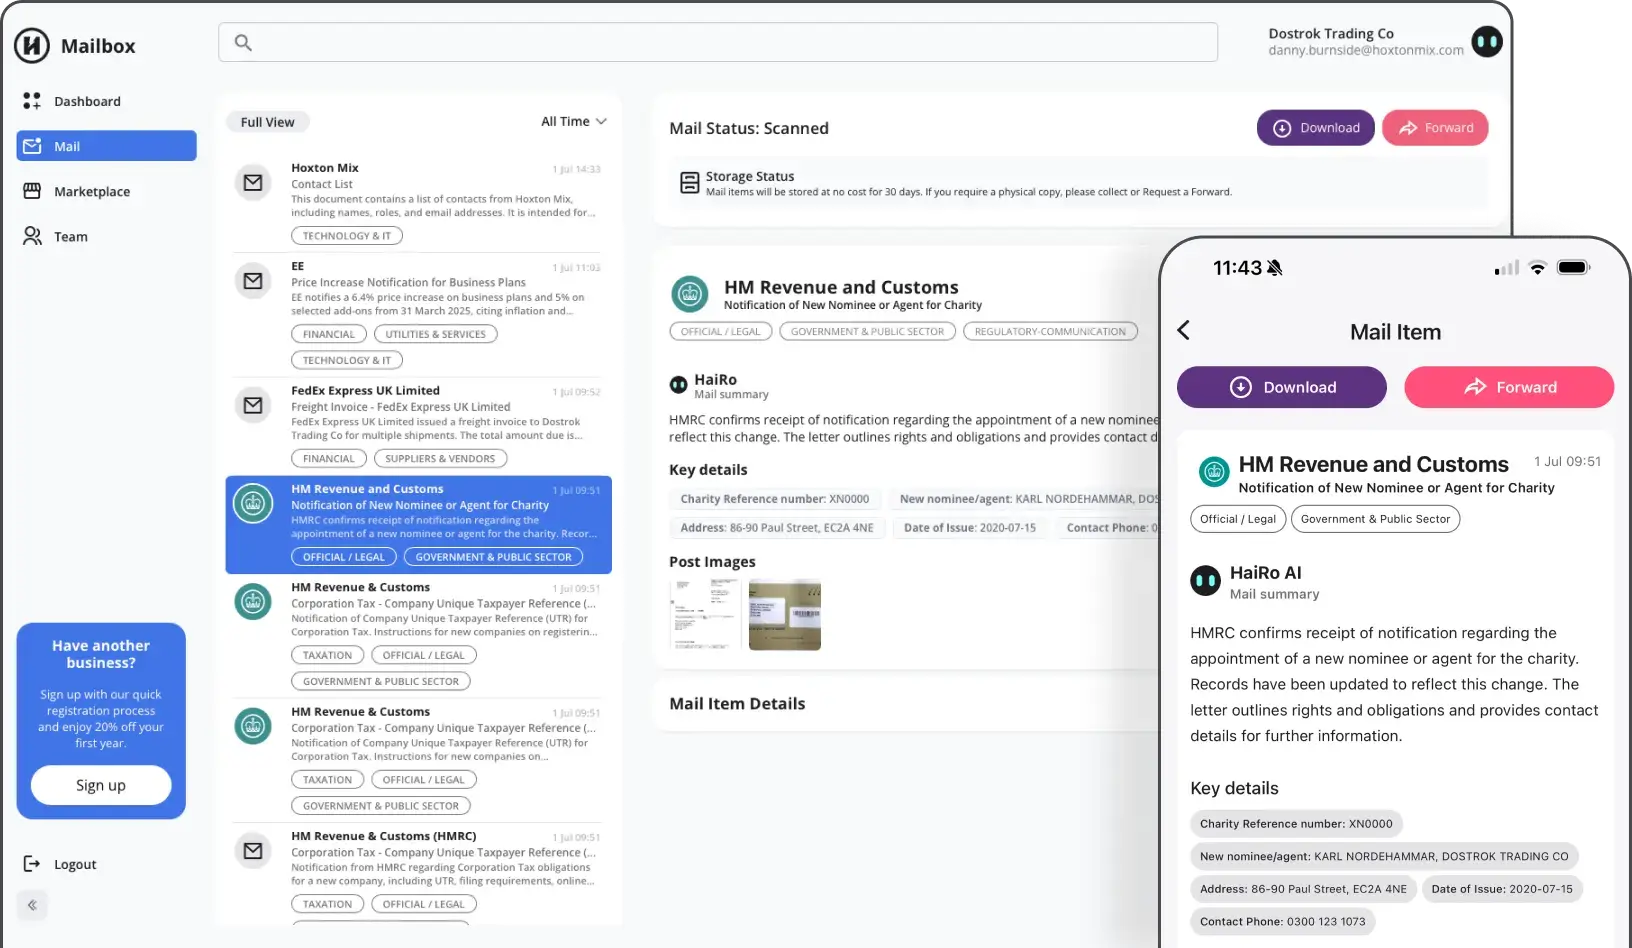Toggle the Full View option
Screen dimensions: 1632x948
pyautogui.click(x=267, y=122)
